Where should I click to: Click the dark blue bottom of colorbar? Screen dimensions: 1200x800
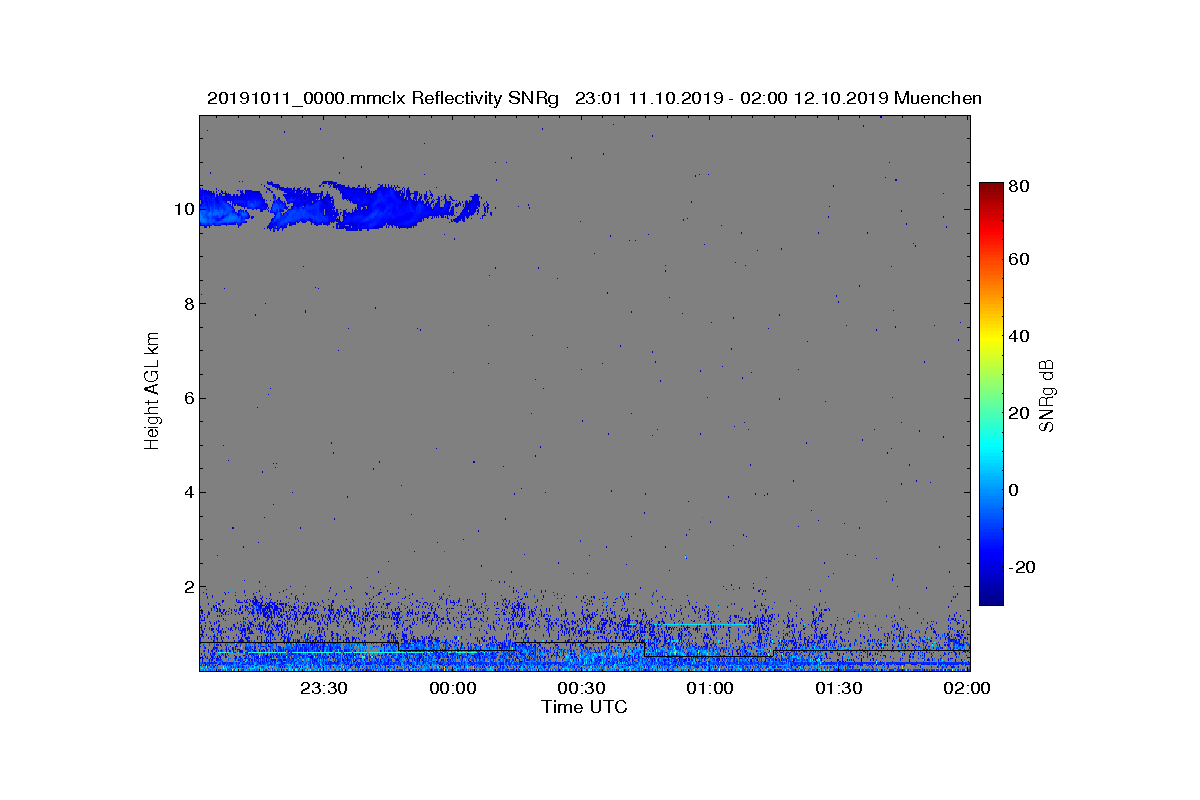coord(991,598)
